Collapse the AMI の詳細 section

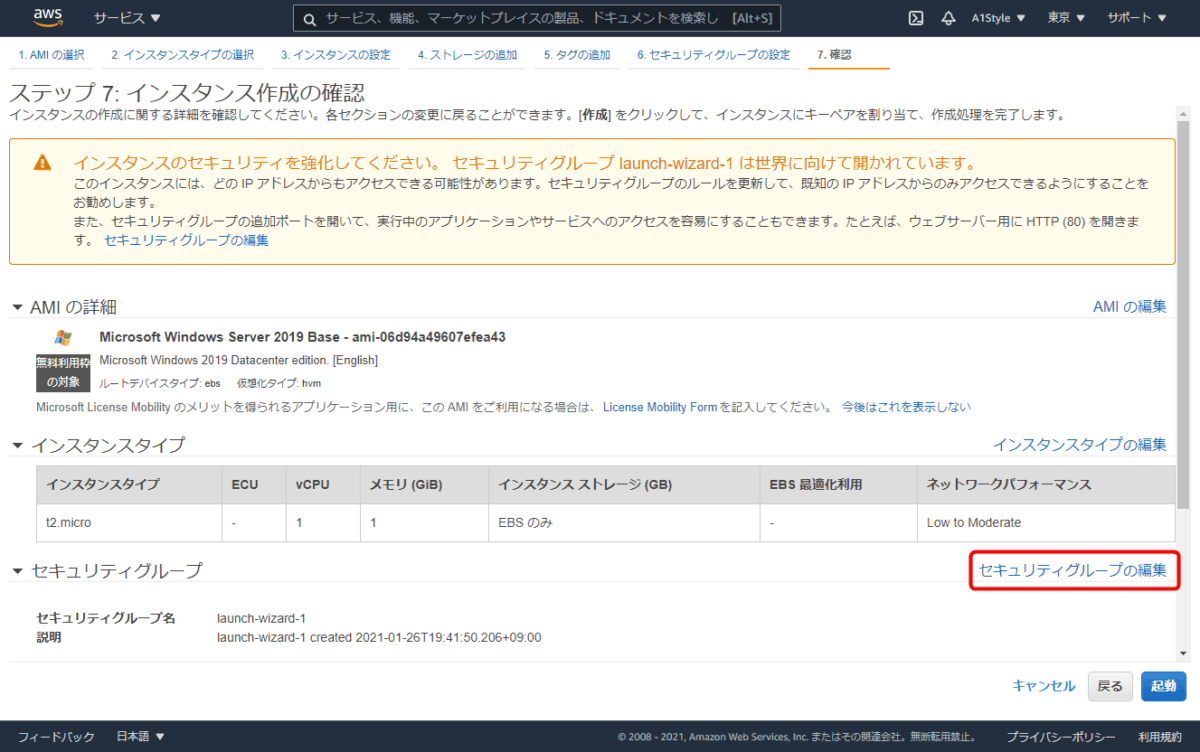click(x=16, y=308)
